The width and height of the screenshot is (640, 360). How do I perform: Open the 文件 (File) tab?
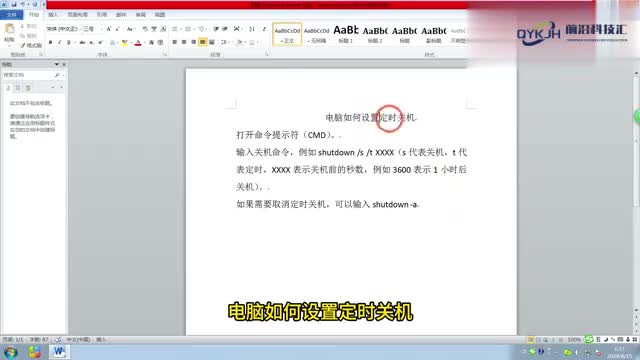point(11,15)
